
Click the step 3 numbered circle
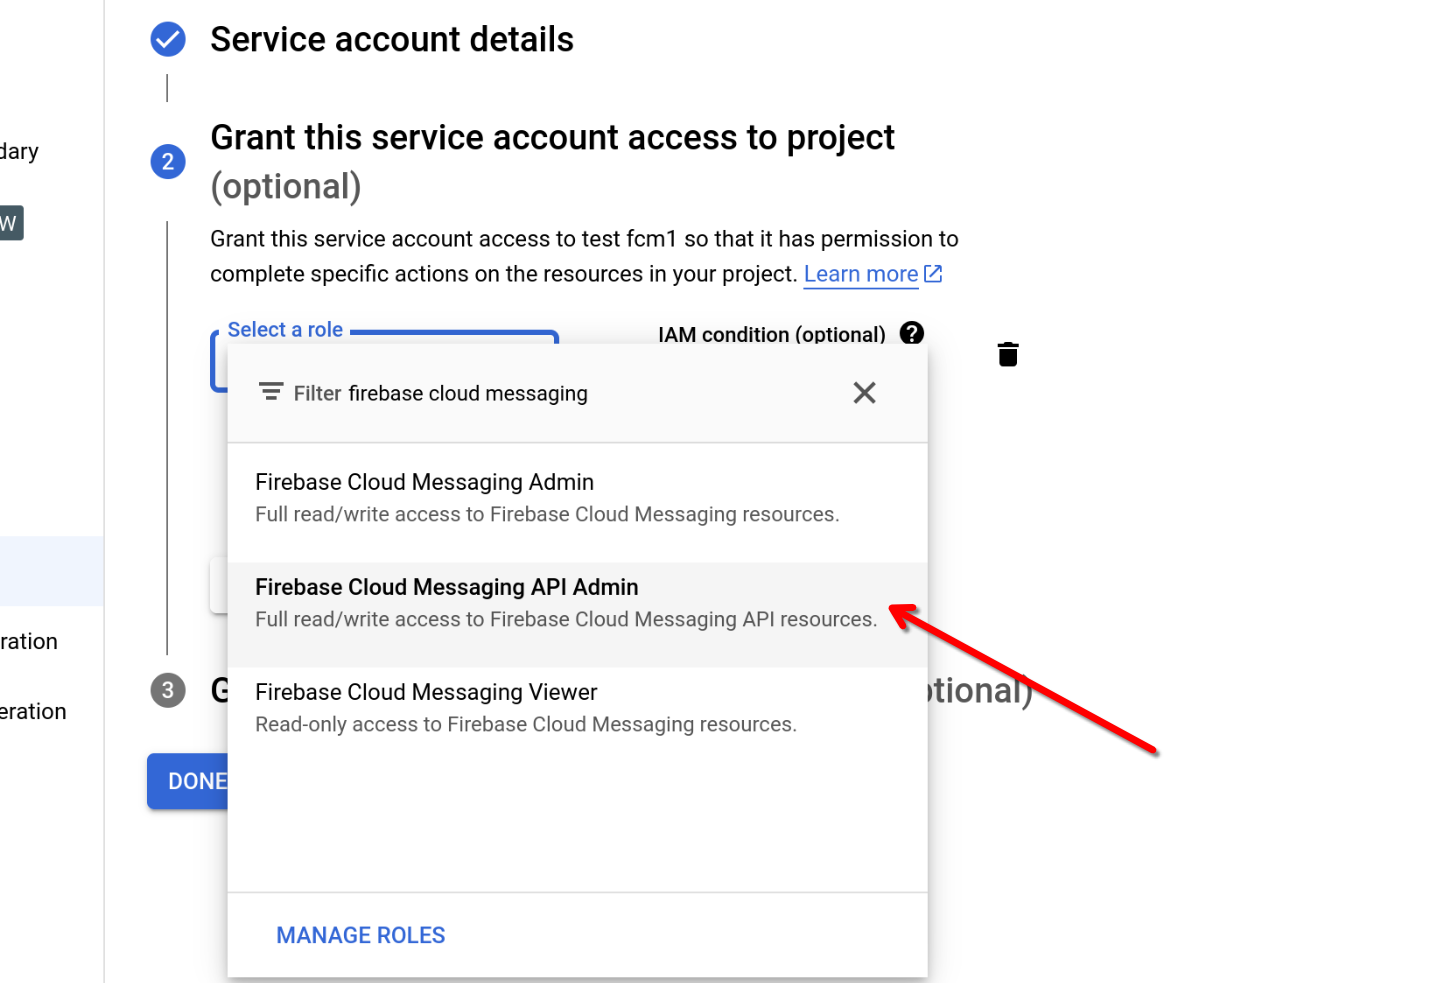tap(168, 690)
